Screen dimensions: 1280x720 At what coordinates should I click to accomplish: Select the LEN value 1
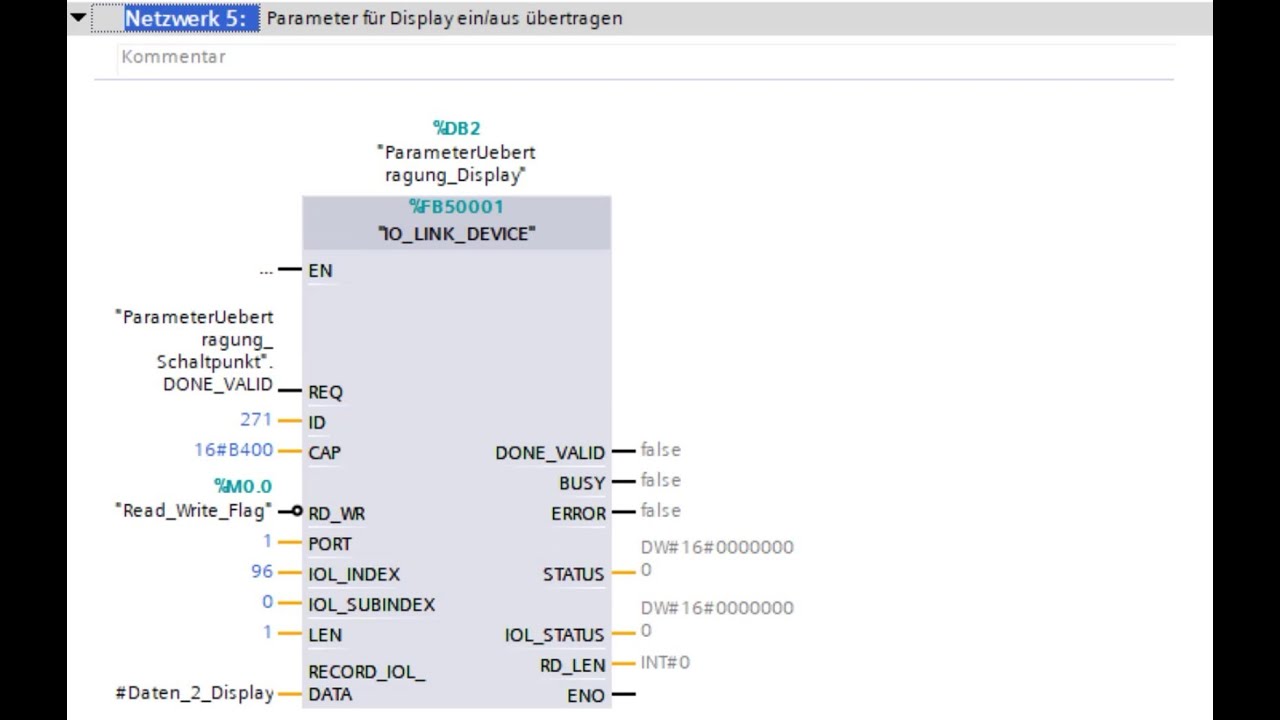(x=267, y=632)
